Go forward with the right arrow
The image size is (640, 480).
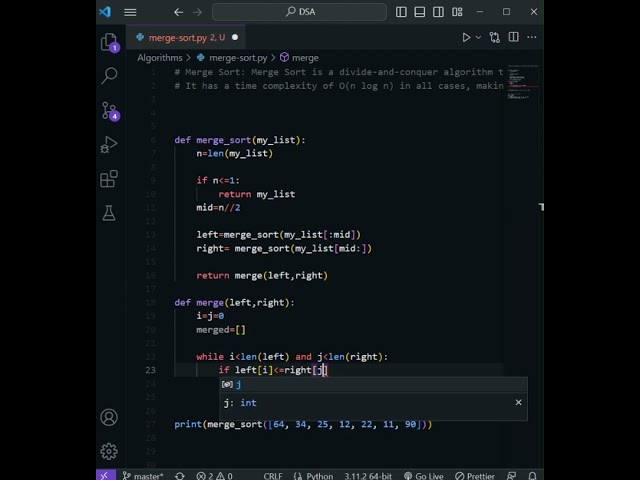click(198, 12)
